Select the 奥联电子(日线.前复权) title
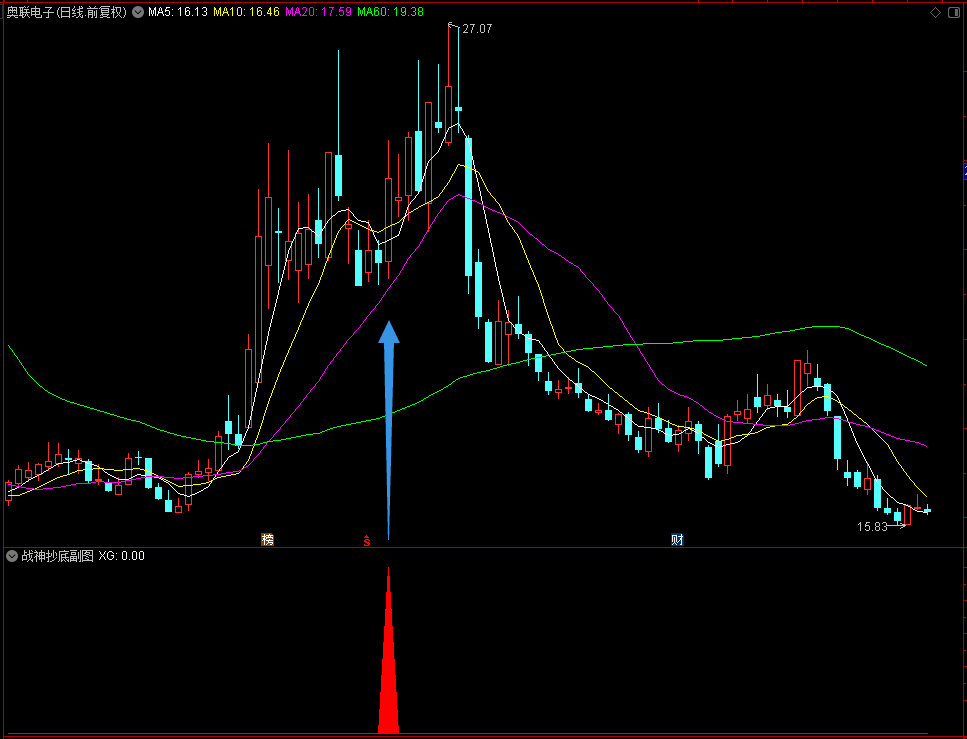Viewport: 967px width, 739px height. 67,12
